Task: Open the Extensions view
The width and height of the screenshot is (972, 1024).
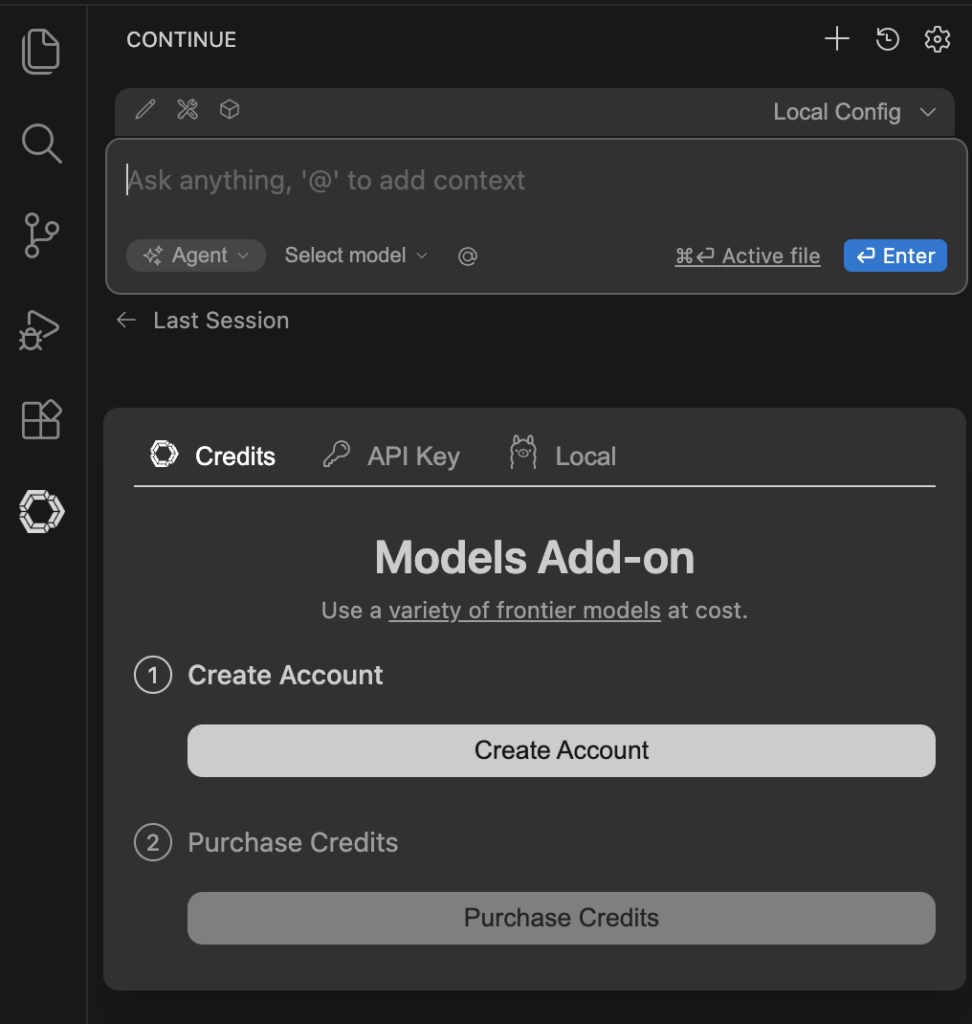Action: click(42, 420)
